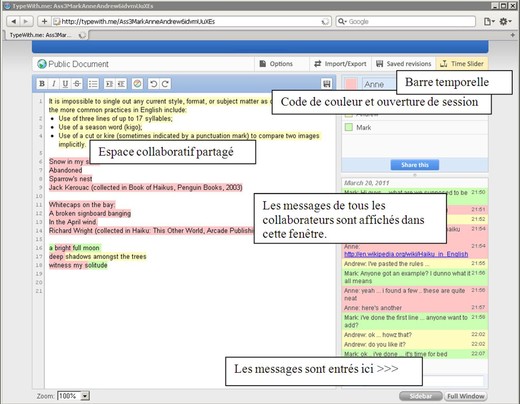Image resolution: width=520 pixels, height=404 pixels.
Task: Toggle underline formatting button
Action: (x=65, y=84)
